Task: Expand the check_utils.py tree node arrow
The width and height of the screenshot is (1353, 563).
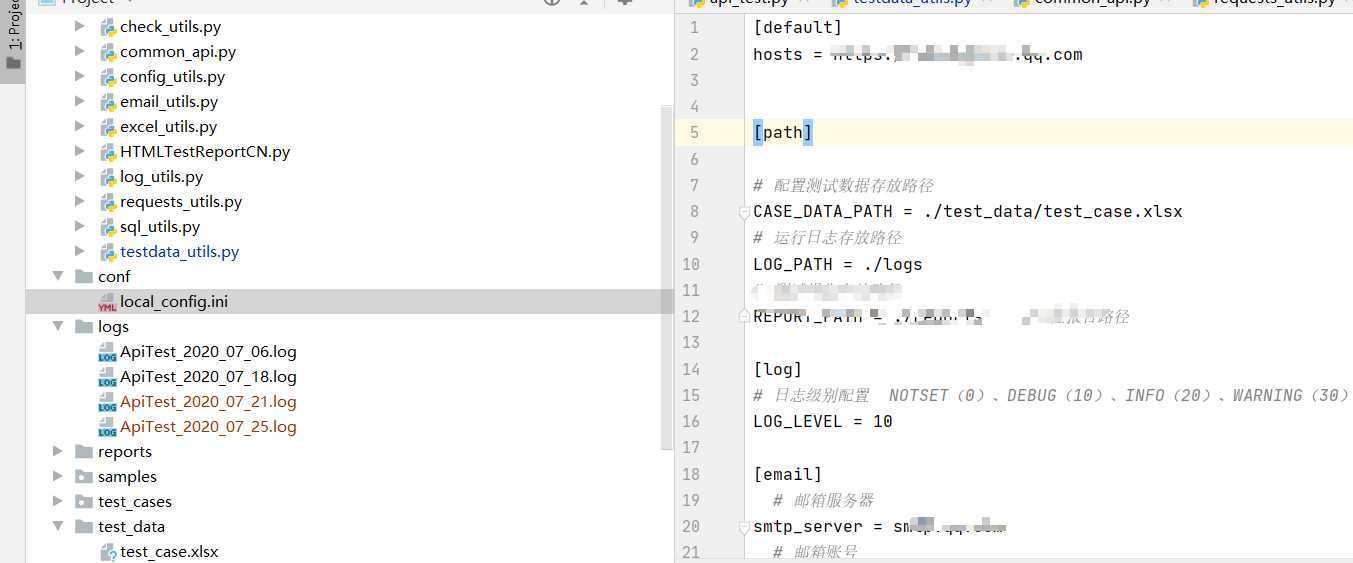Action: tap(80, 26)
